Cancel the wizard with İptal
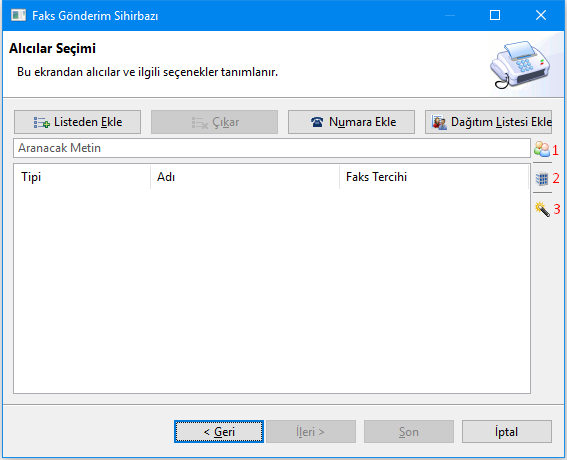 pyautogui.click(x=507, y=431)
